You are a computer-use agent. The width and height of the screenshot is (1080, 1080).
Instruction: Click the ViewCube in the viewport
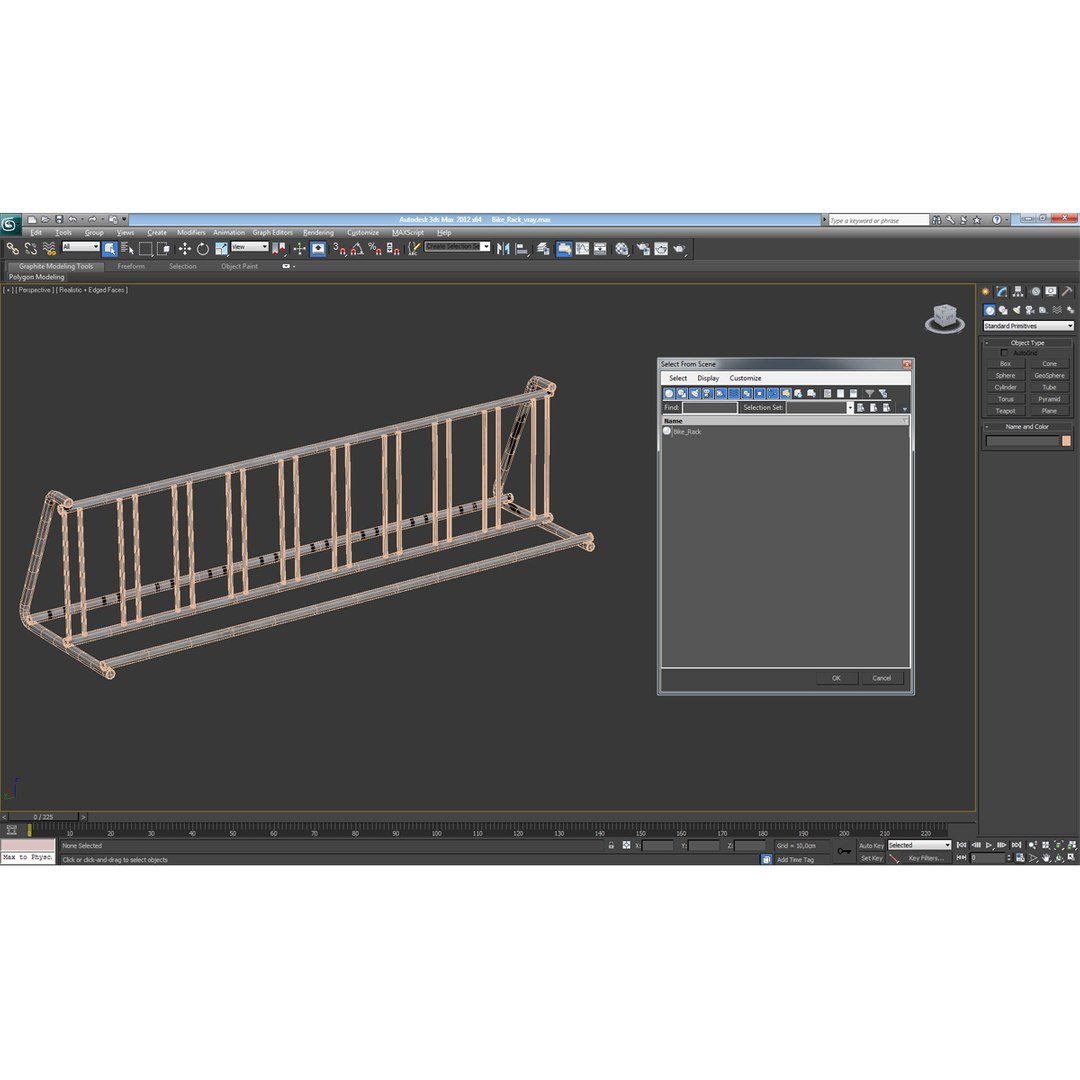(945, 318)
